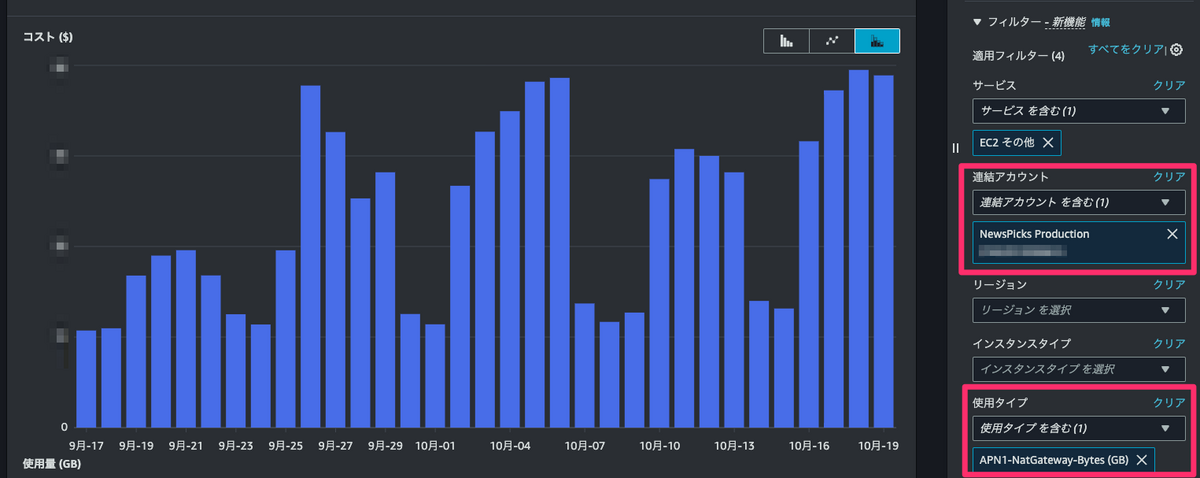Click the コスト ($) chart title
Image resolution: width=1200 pixels, height=478 pixels.
(48, 37)
